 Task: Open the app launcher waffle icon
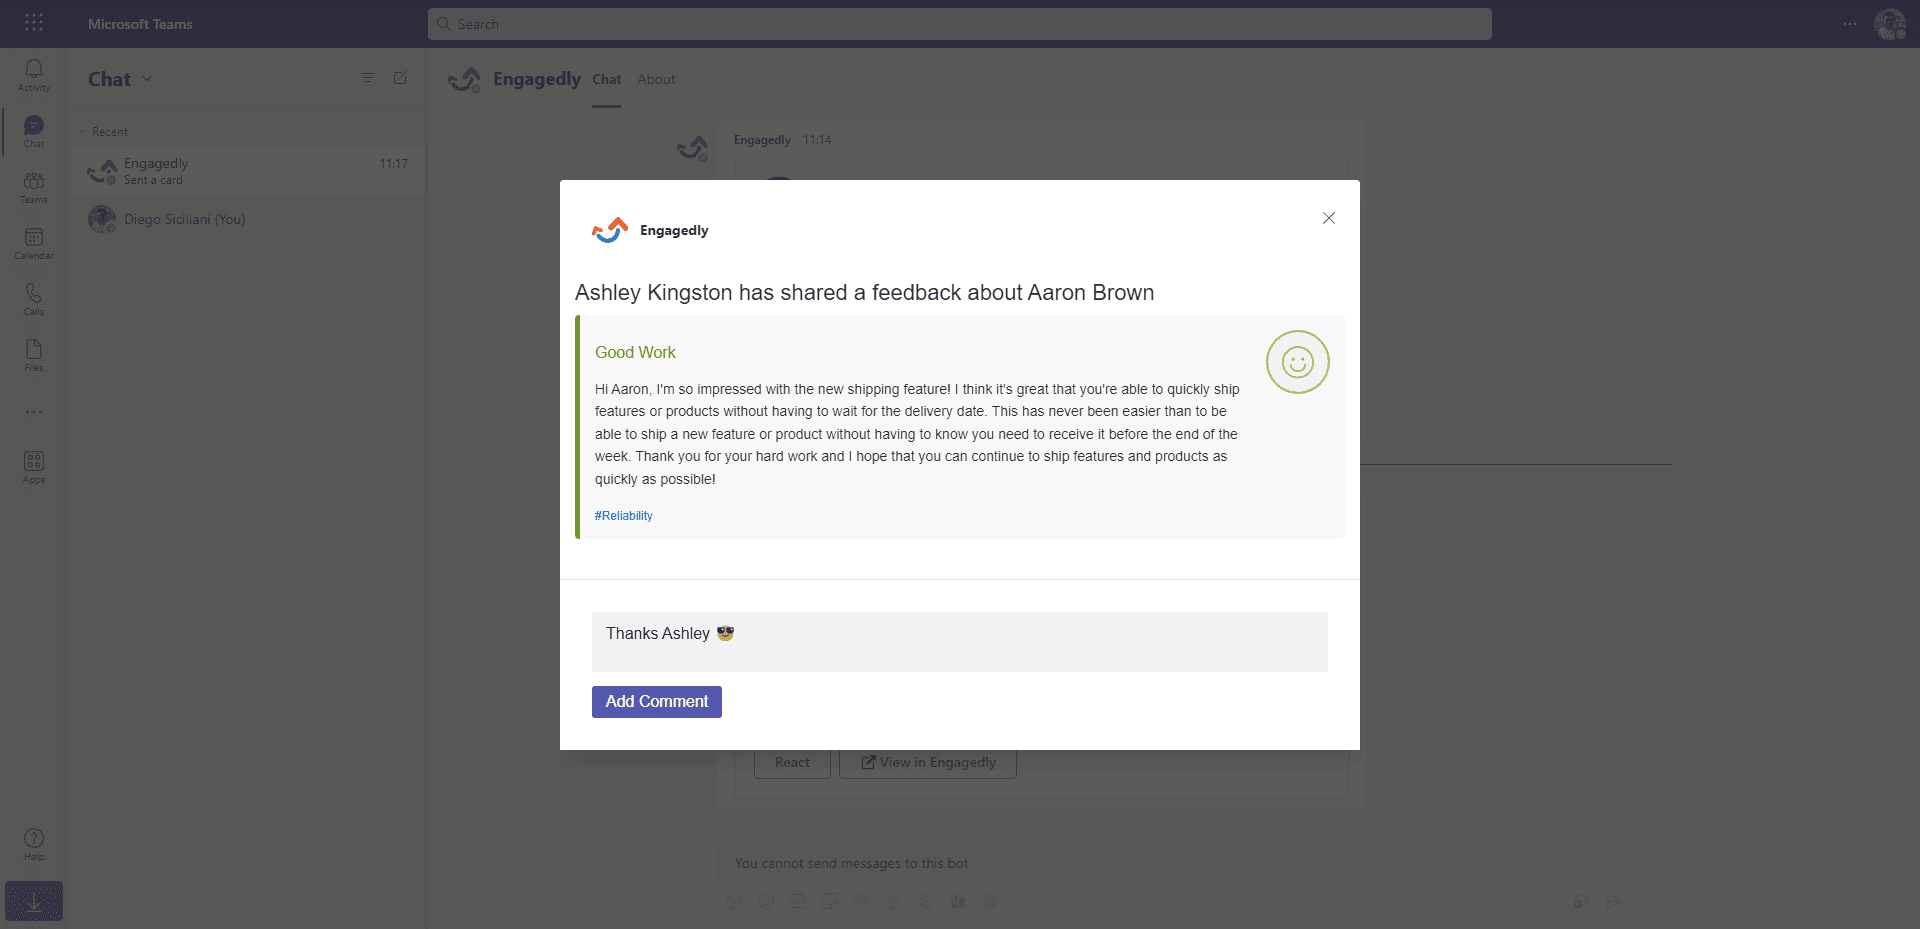pyautogui.click(x=34, y=23)
